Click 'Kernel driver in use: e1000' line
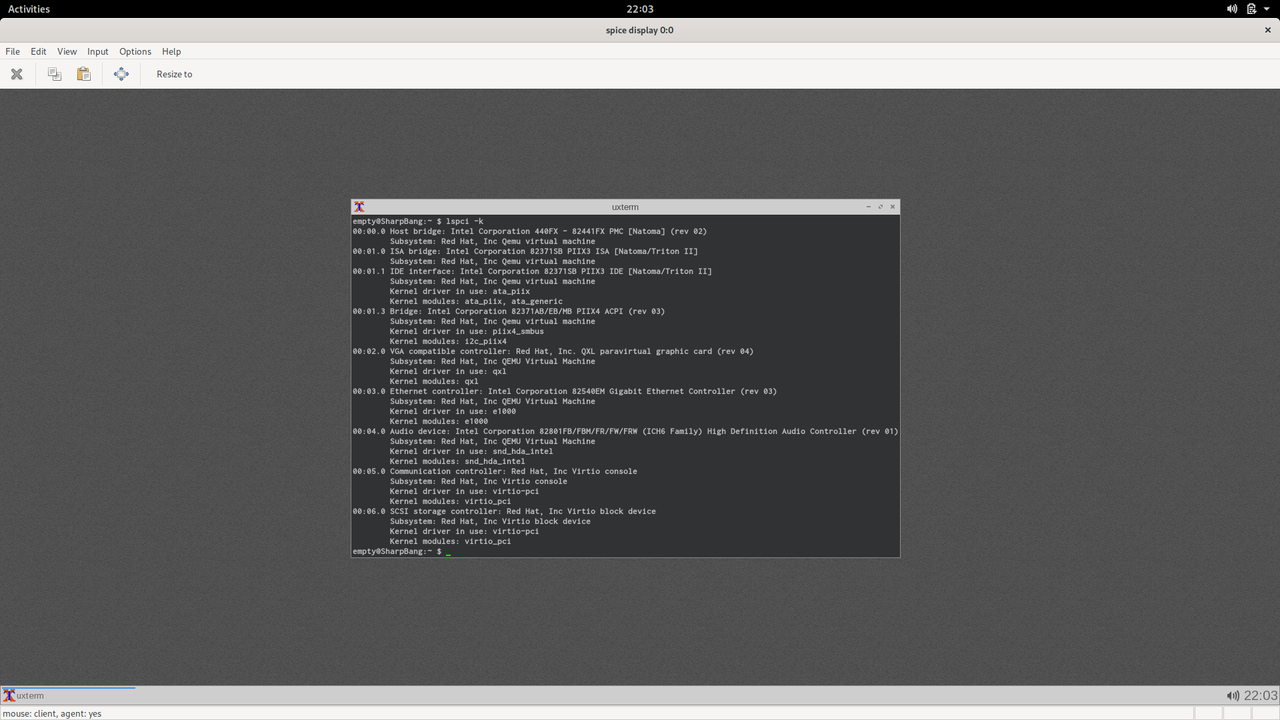 click(453, 411)
